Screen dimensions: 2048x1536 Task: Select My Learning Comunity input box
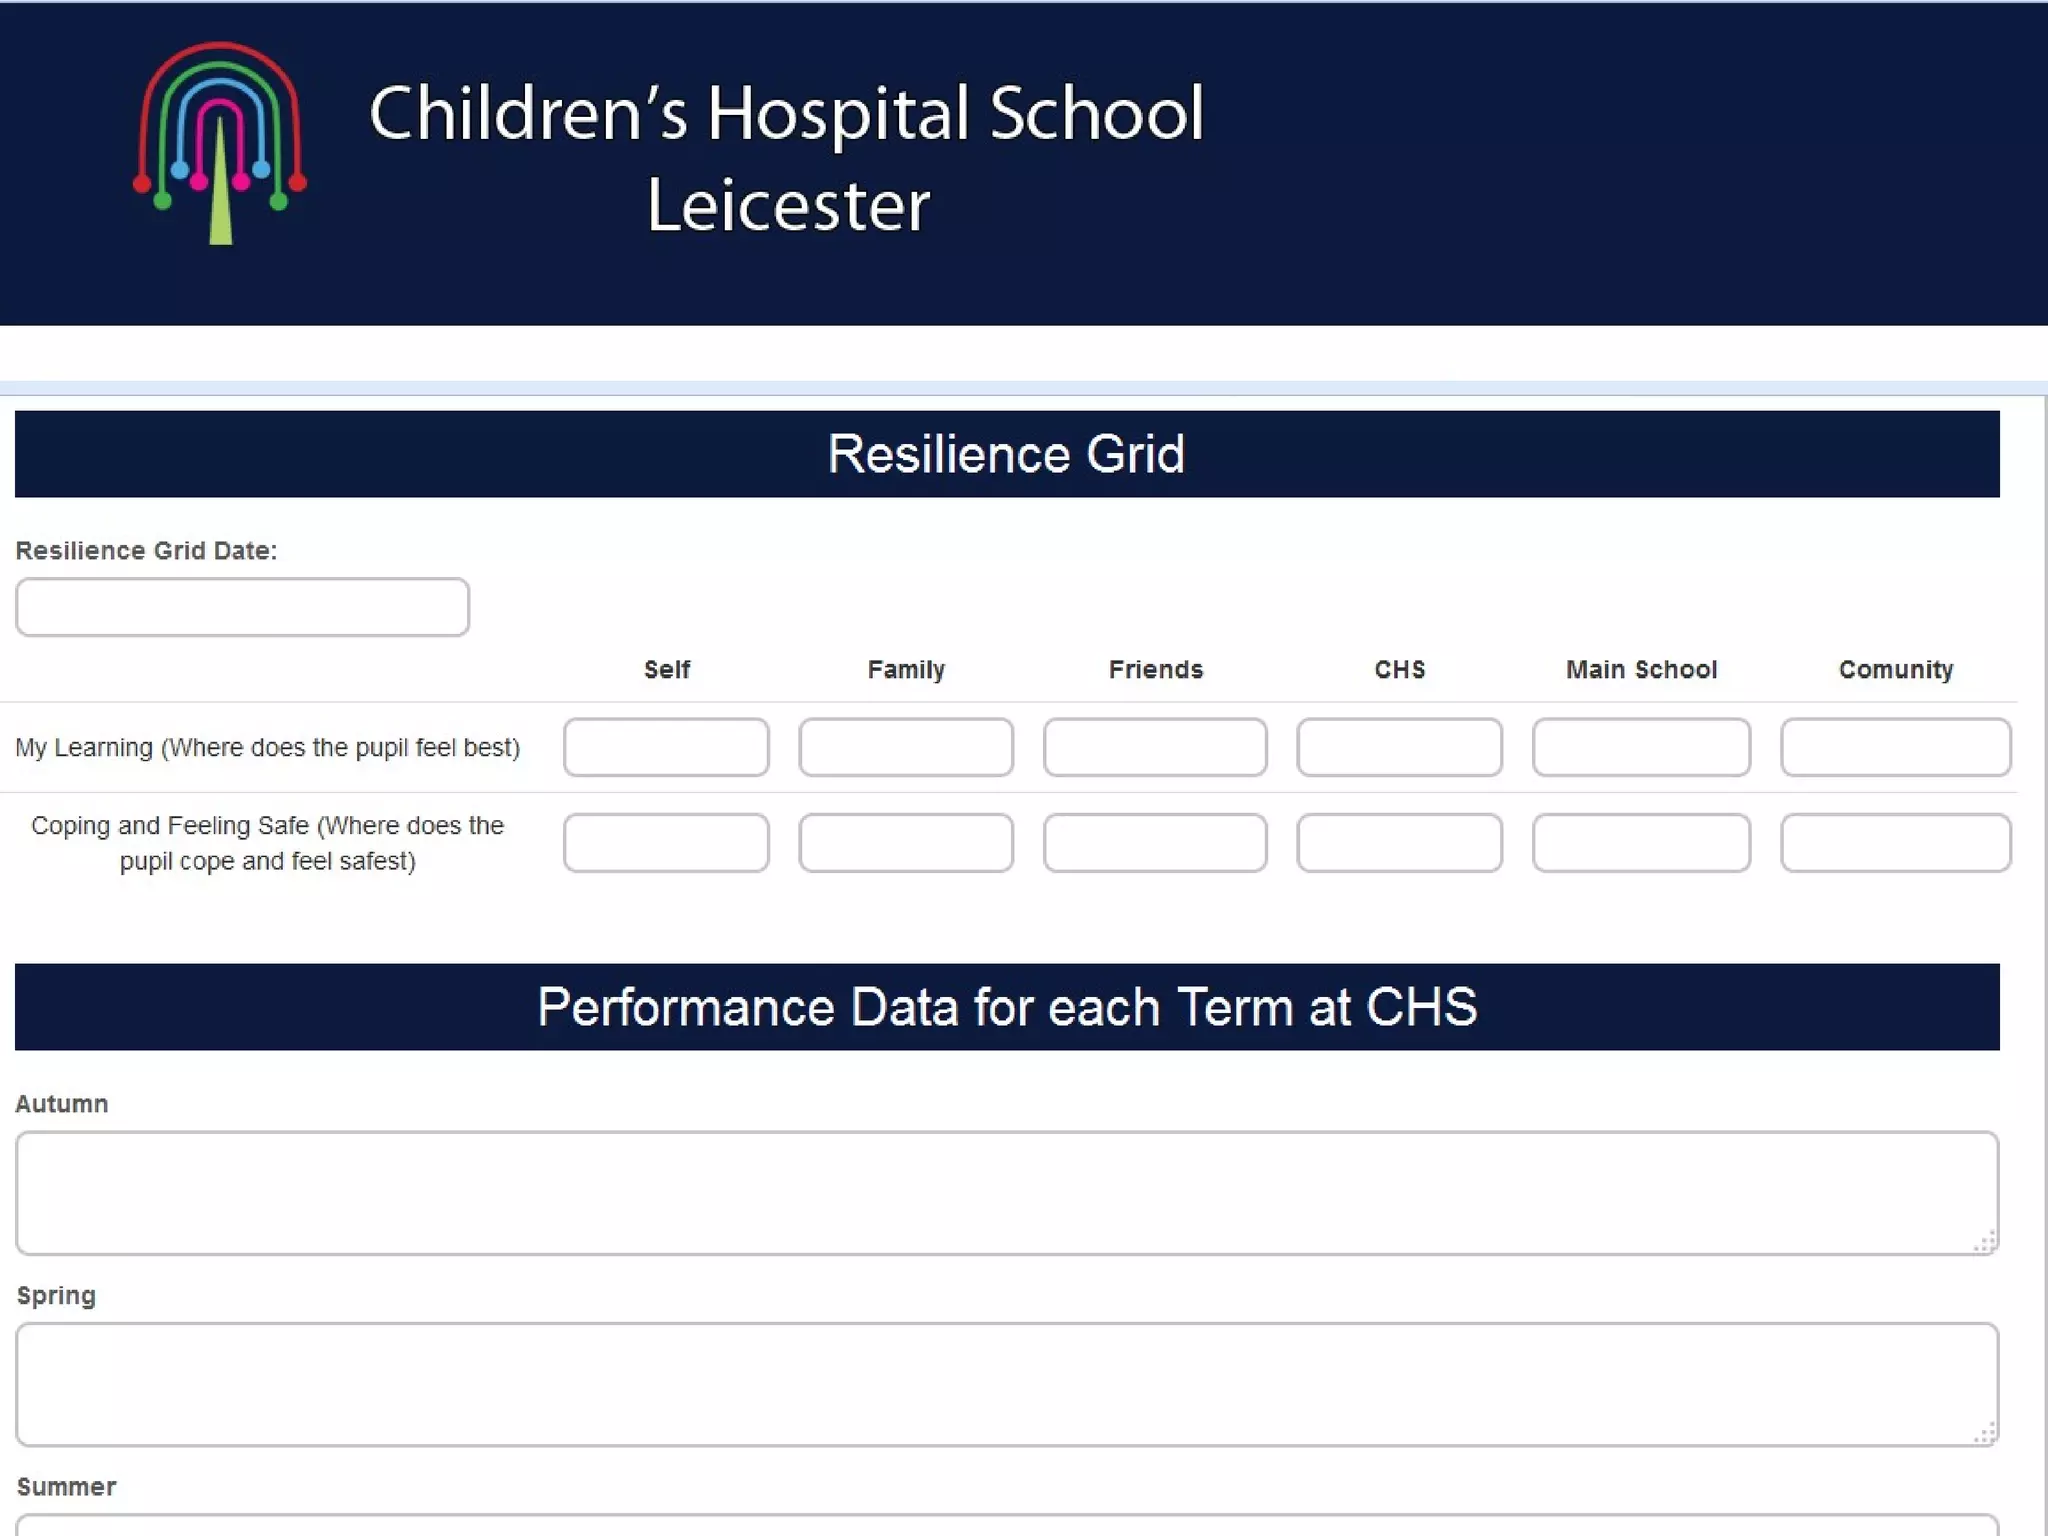(1895, 747)
